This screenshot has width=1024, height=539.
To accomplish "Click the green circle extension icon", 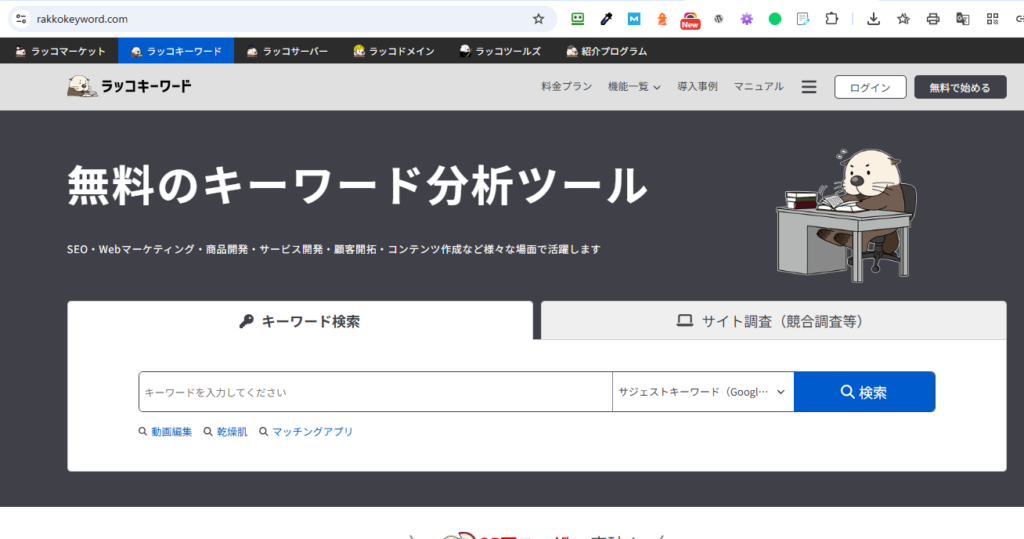I will coord(775,19).
